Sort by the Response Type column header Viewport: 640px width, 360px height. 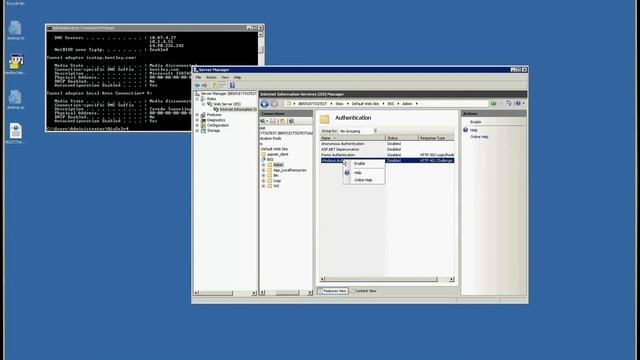pos(436,138)
